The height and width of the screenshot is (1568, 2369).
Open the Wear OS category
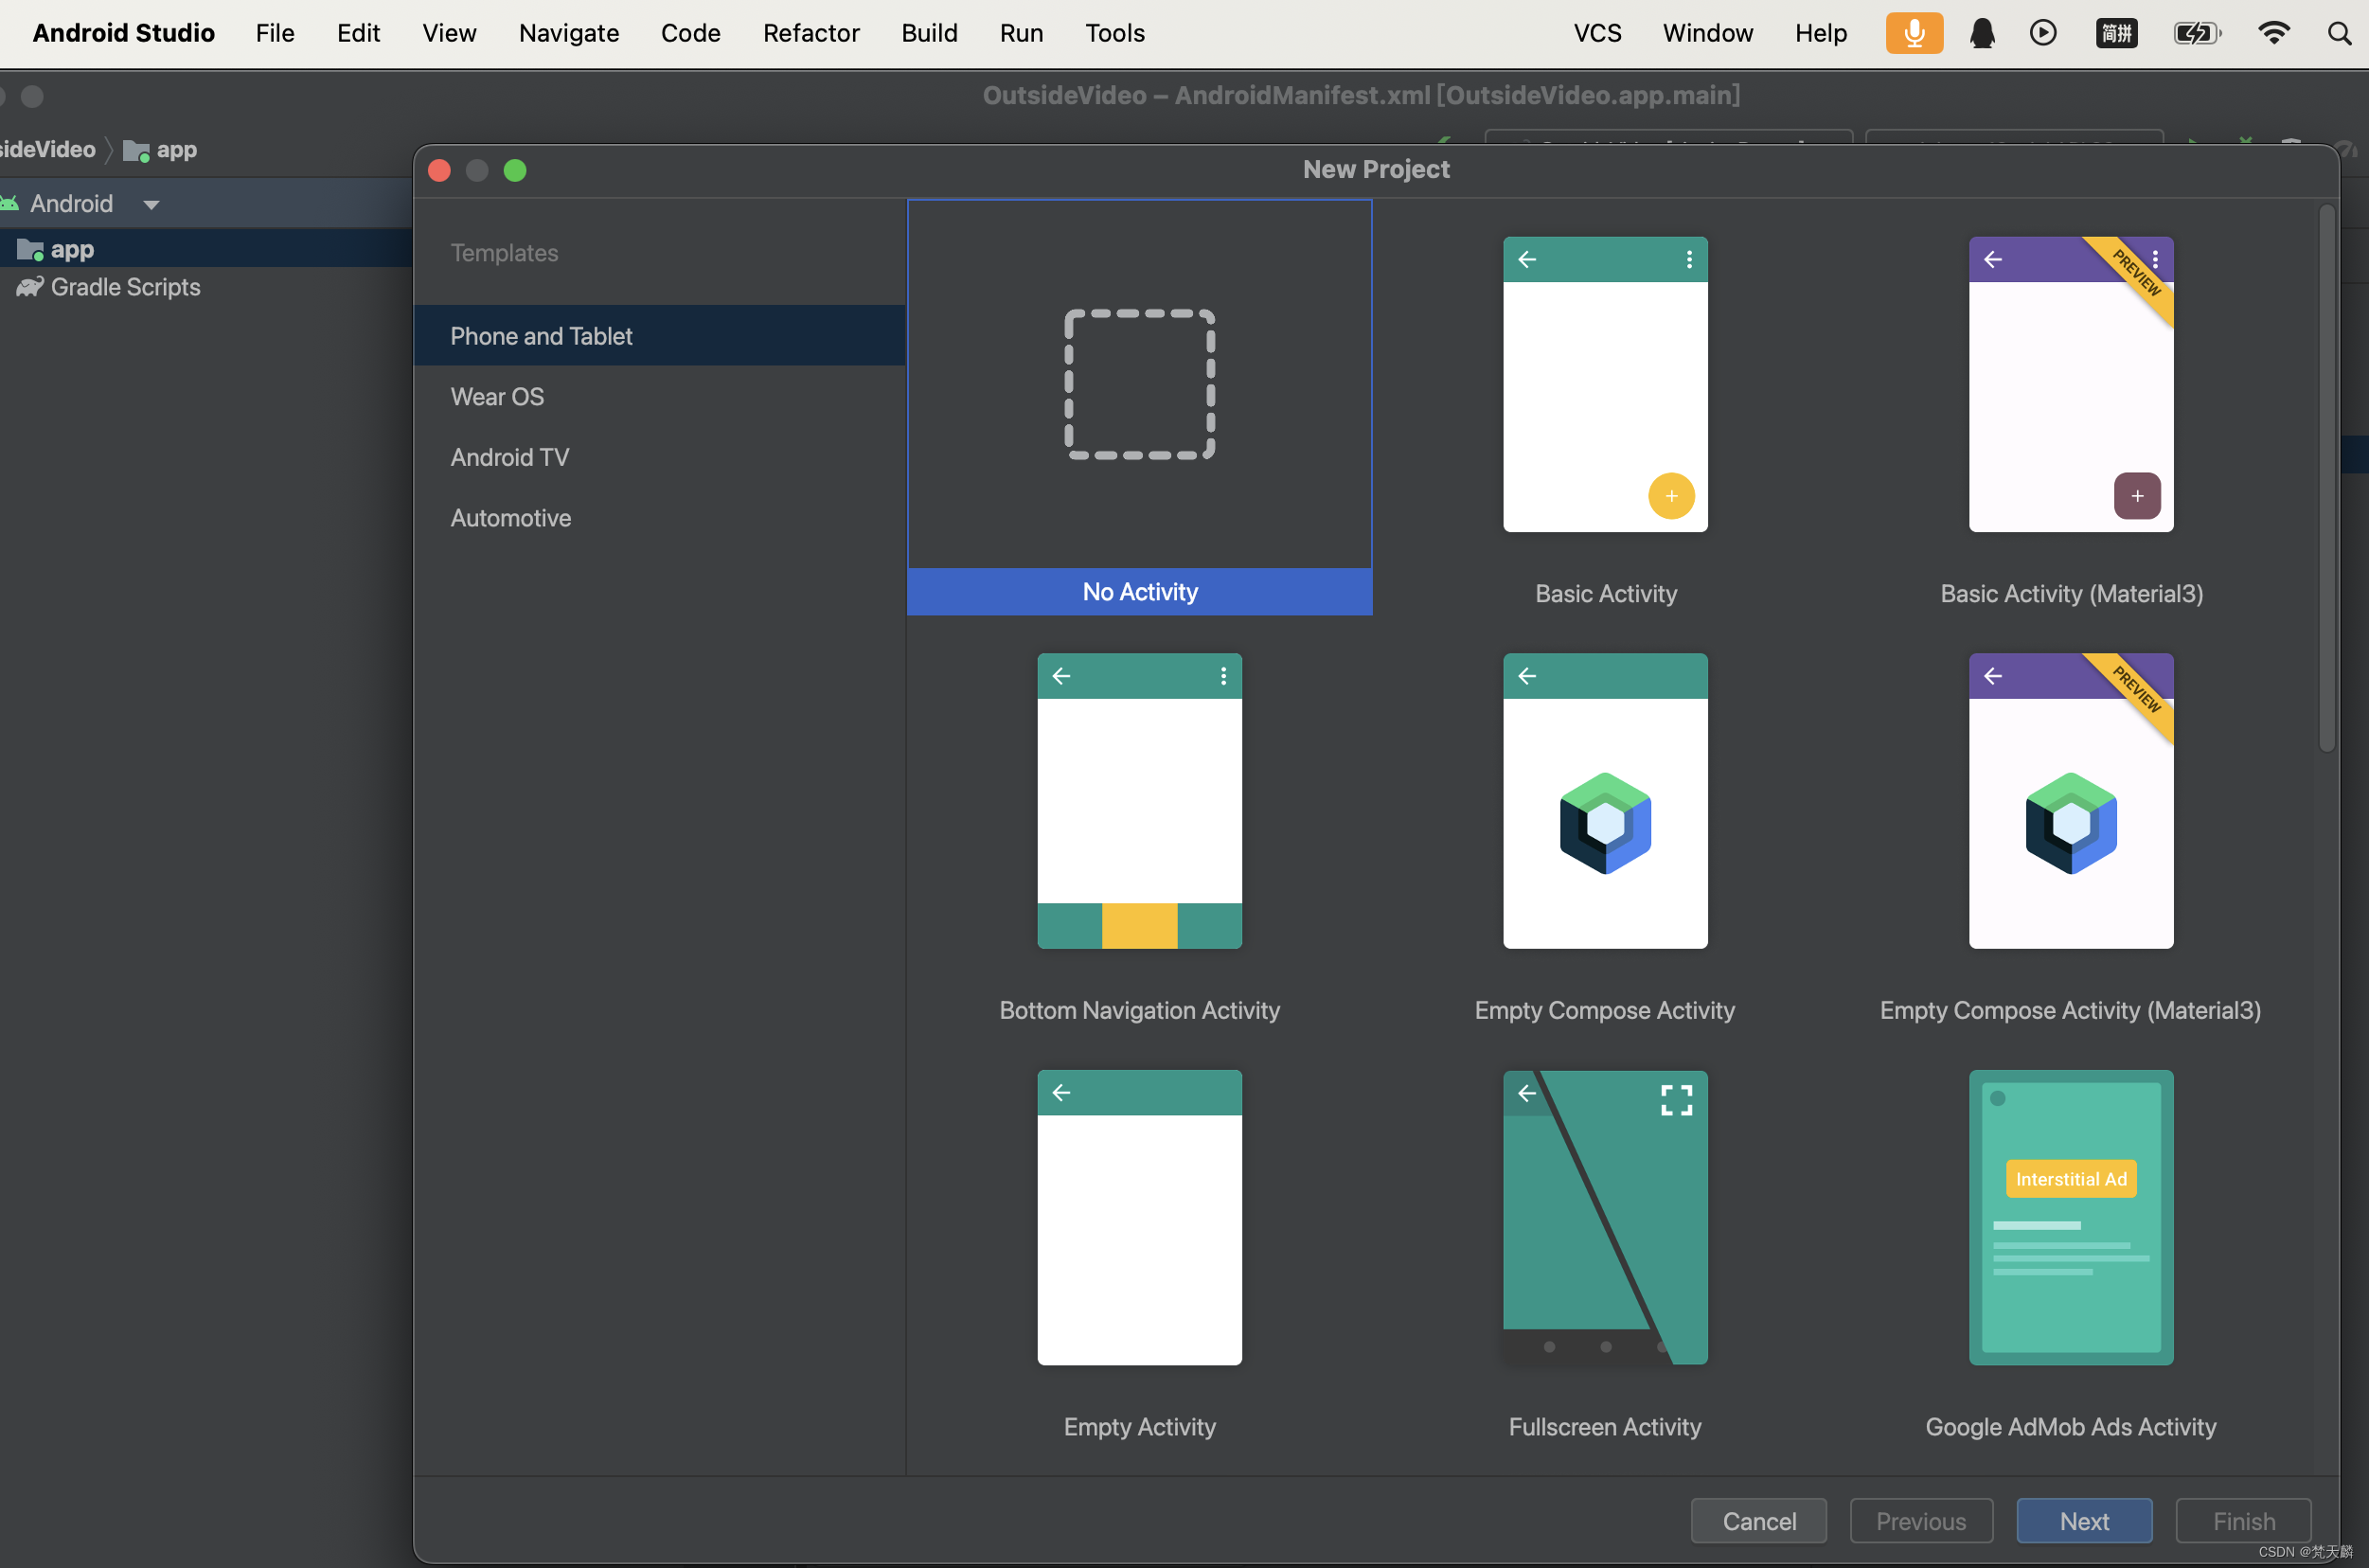click(497, 396)
